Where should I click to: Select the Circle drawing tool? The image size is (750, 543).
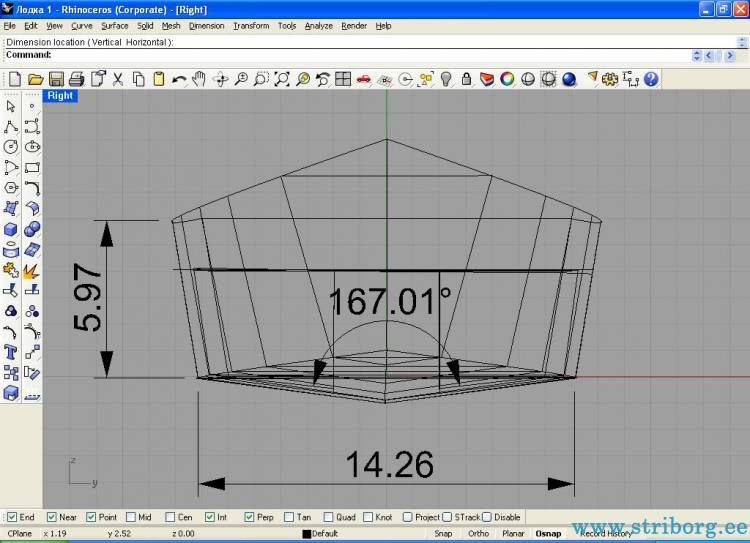coord(11,147)
